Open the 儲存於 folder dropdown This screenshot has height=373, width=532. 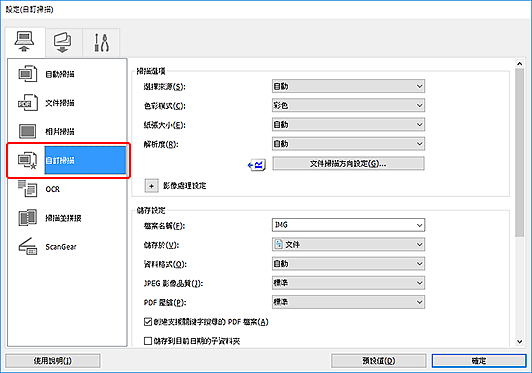pos(348,244)
